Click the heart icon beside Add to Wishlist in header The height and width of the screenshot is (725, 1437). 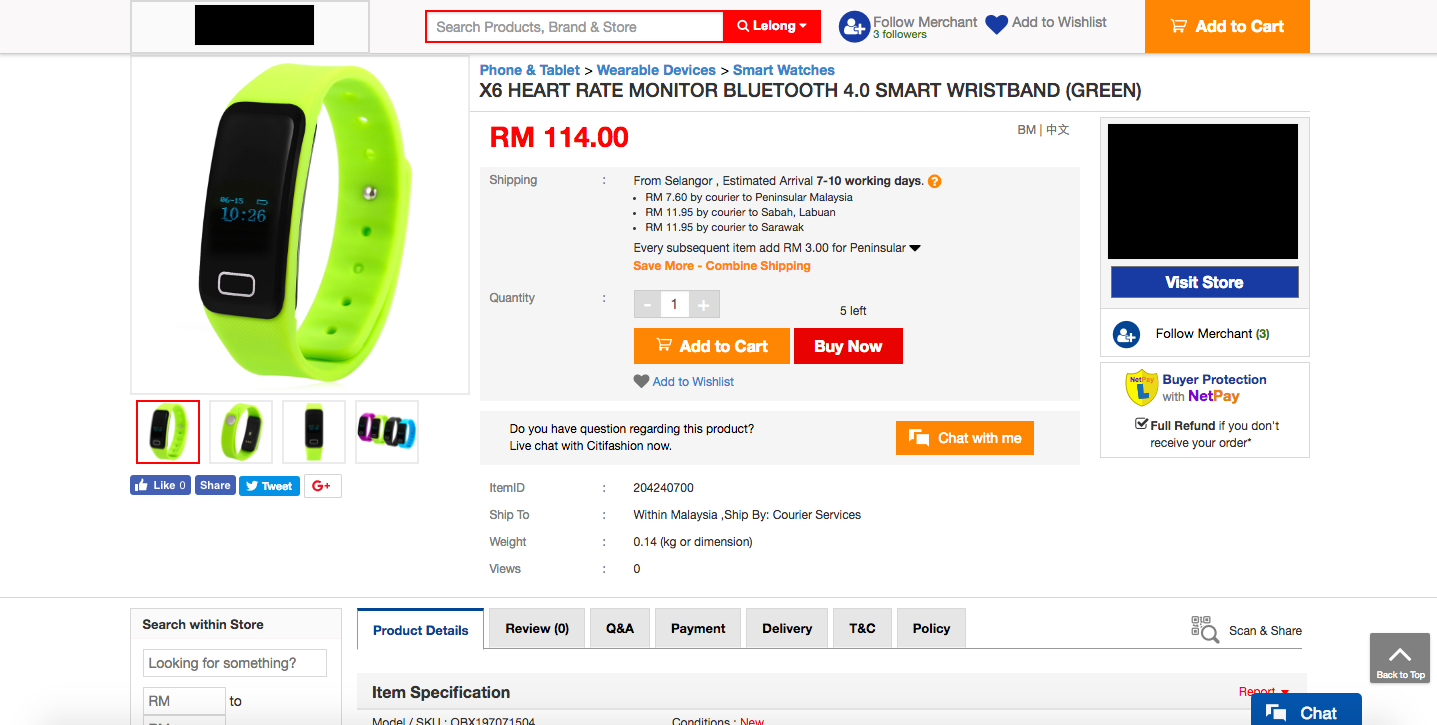click(996, 24)
